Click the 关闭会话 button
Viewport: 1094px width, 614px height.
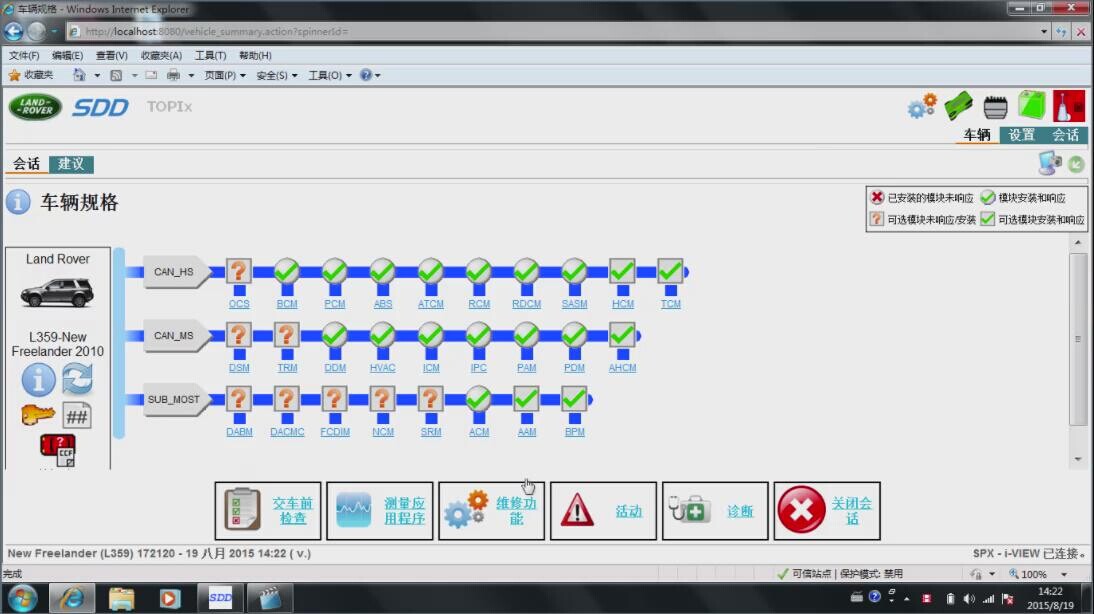tap(827, 511)
